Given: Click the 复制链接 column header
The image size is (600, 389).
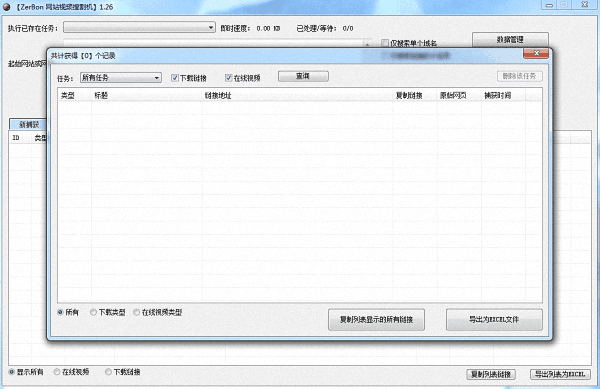Looking at the screenshot, I should pyautogui.click(x=414, y=96).
